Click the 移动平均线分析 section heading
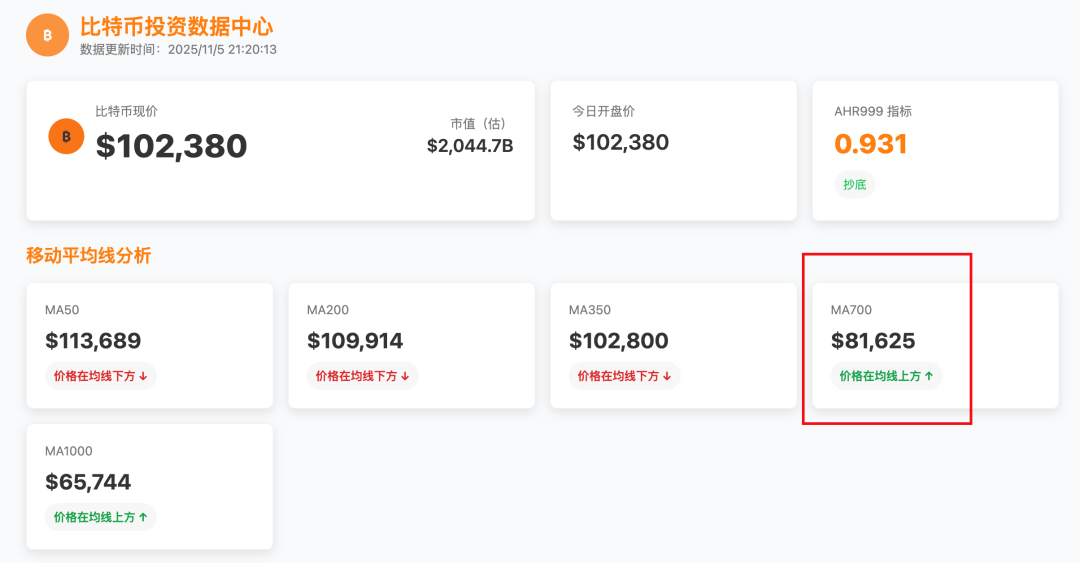Image resolution: width=1080 pixels, height=563 pixels. tap(88, 256)
